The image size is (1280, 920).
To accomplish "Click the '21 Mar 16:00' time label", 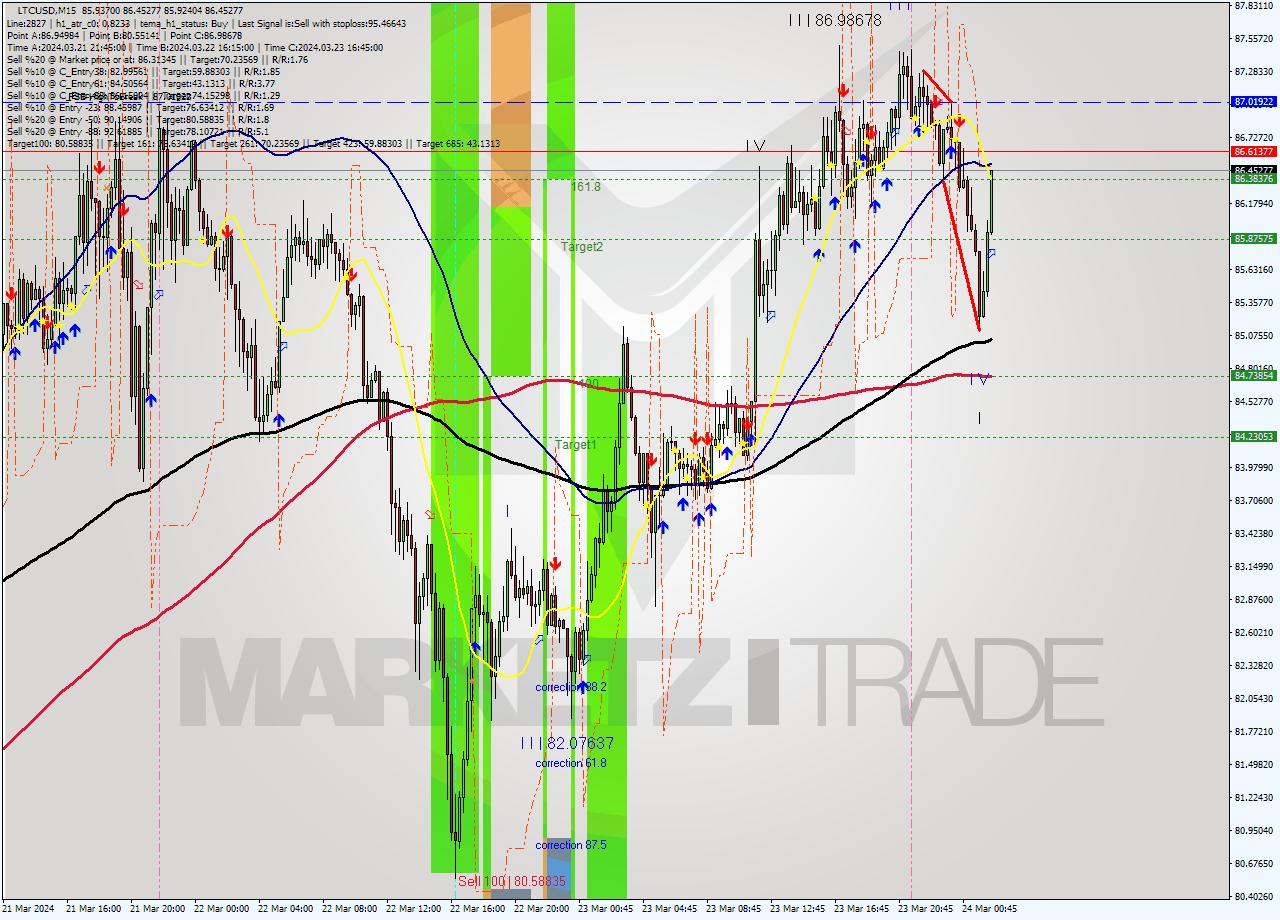I will (94, 909).
